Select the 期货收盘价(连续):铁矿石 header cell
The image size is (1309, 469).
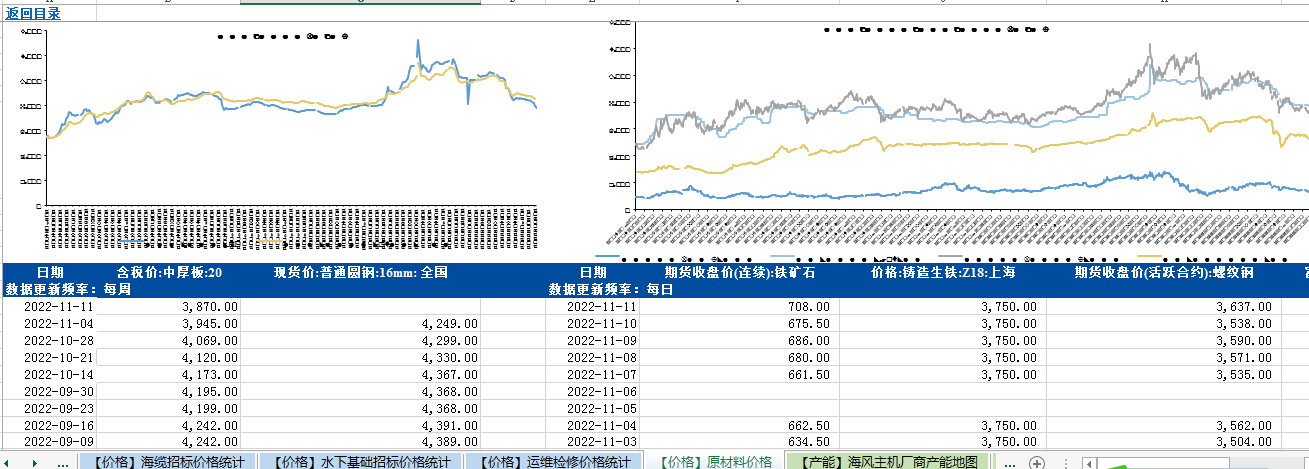[x=739, y=272]
